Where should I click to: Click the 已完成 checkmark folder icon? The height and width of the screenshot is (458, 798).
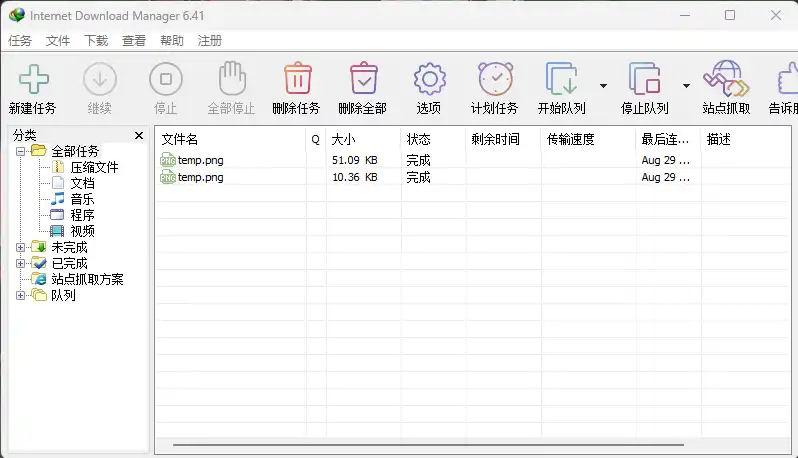pos(39,263)
